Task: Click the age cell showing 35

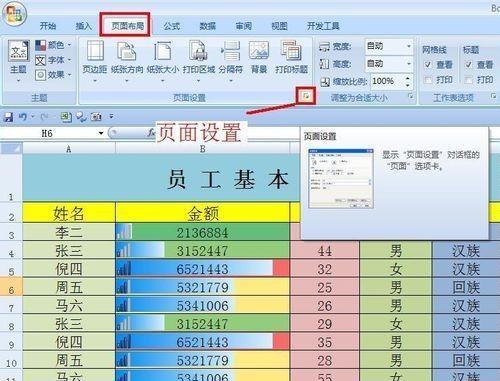Action: click(x=325, y=342)
